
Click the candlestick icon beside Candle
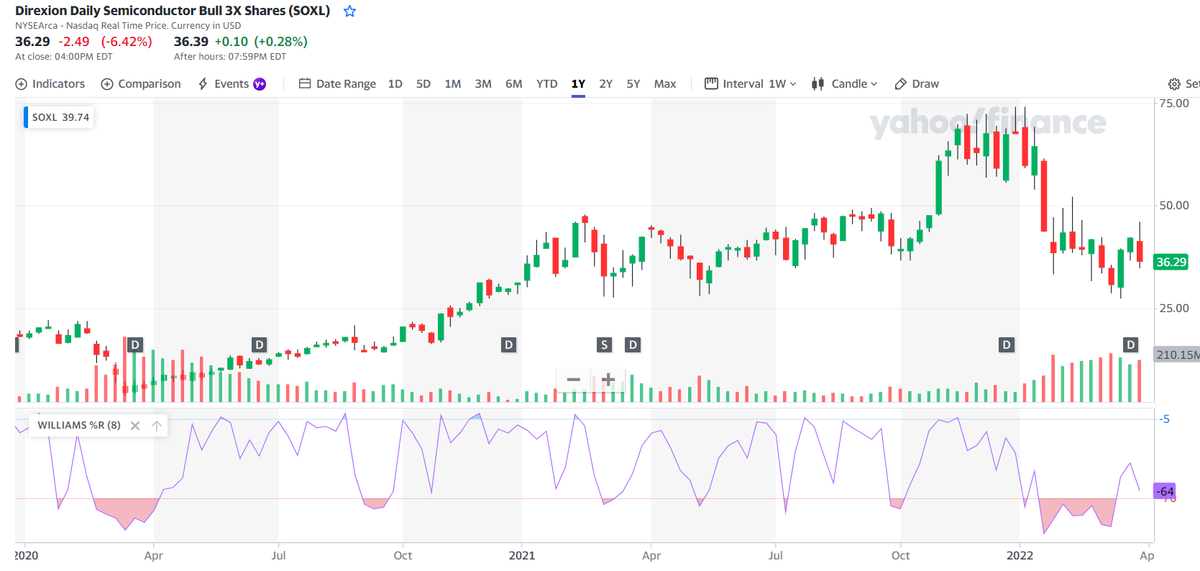coord(818,84)
